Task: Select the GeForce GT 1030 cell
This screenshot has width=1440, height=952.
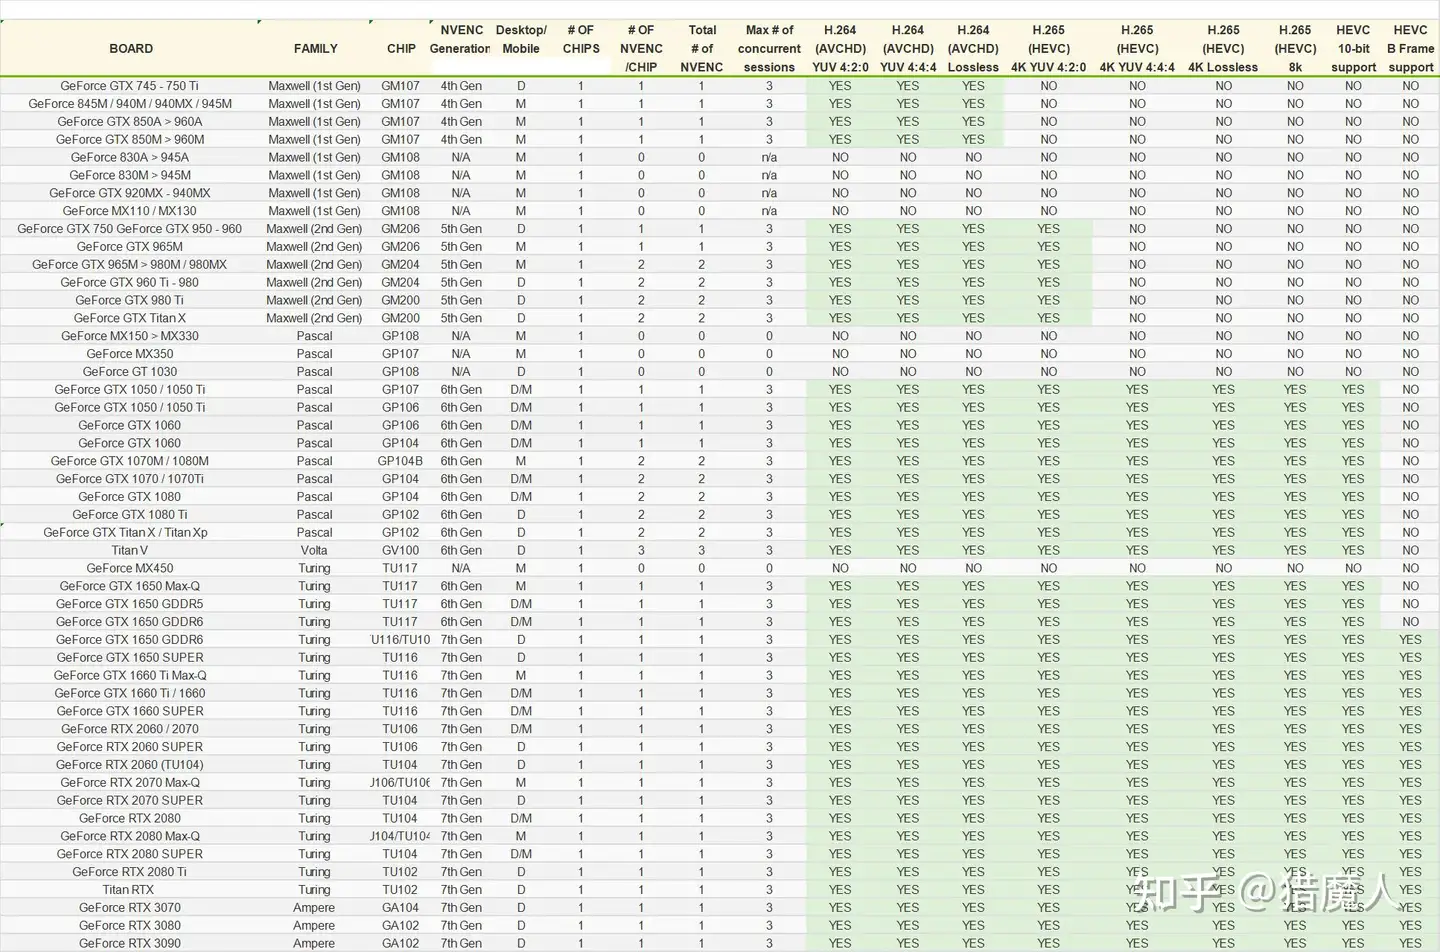Action: [x=130, y=373]
